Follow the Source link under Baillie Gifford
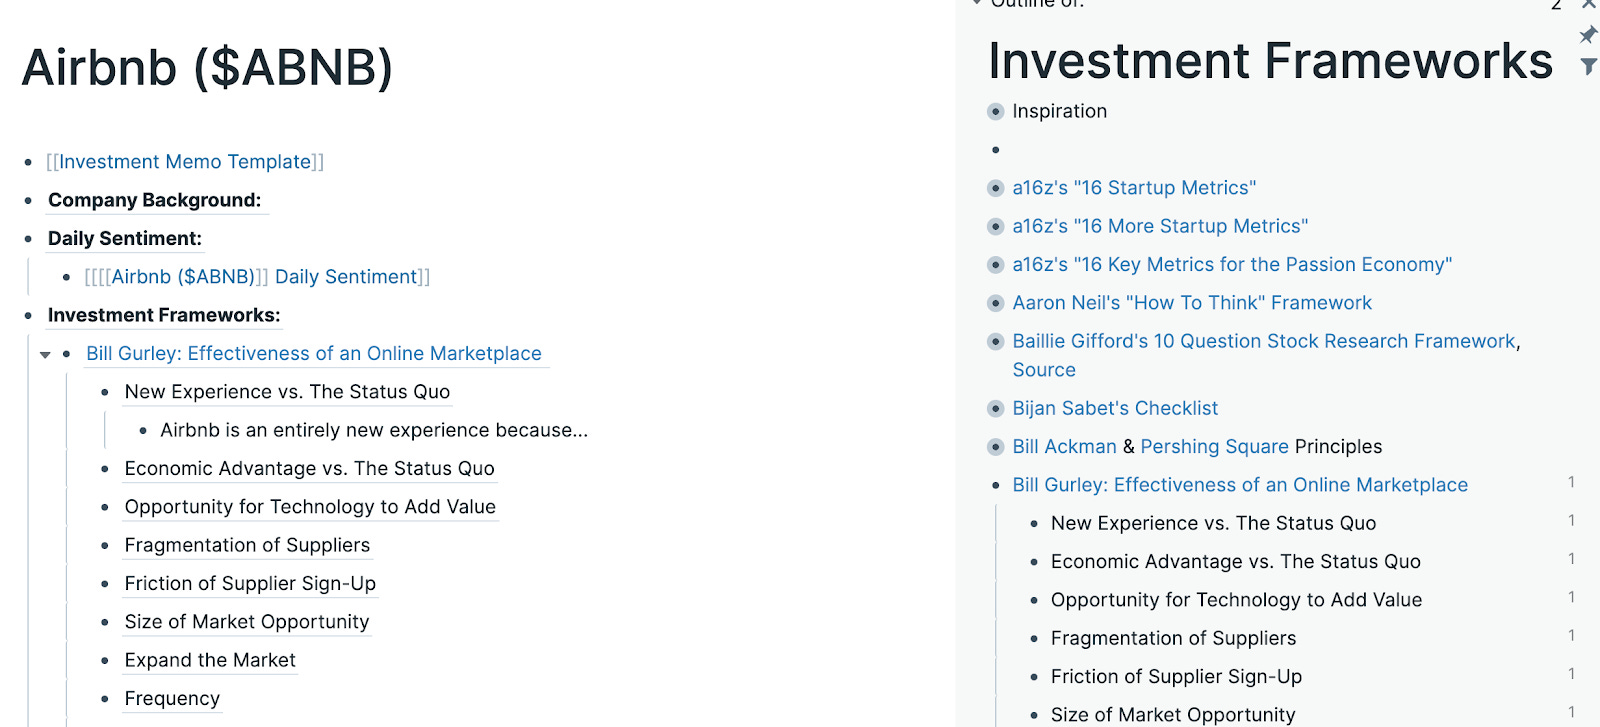This screenshot has width=1600, height=727. click(x=1044, y=370)
